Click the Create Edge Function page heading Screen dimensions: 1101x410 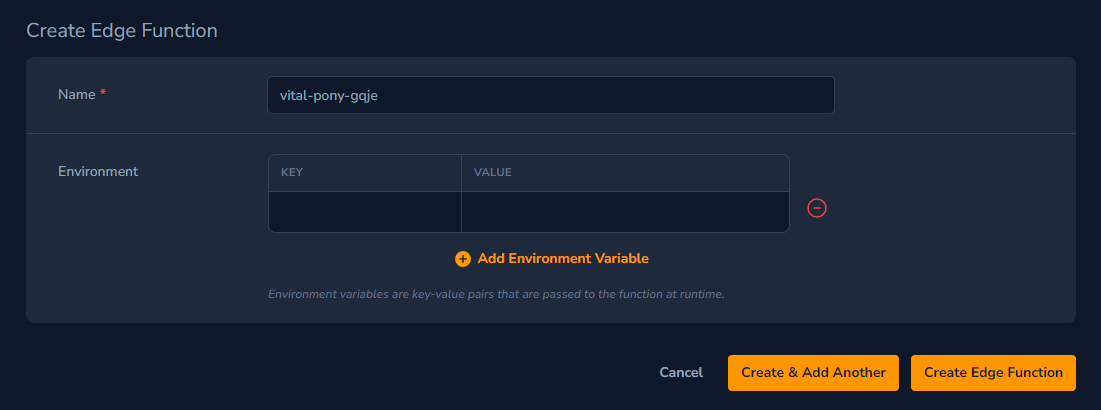coord(122,30)
